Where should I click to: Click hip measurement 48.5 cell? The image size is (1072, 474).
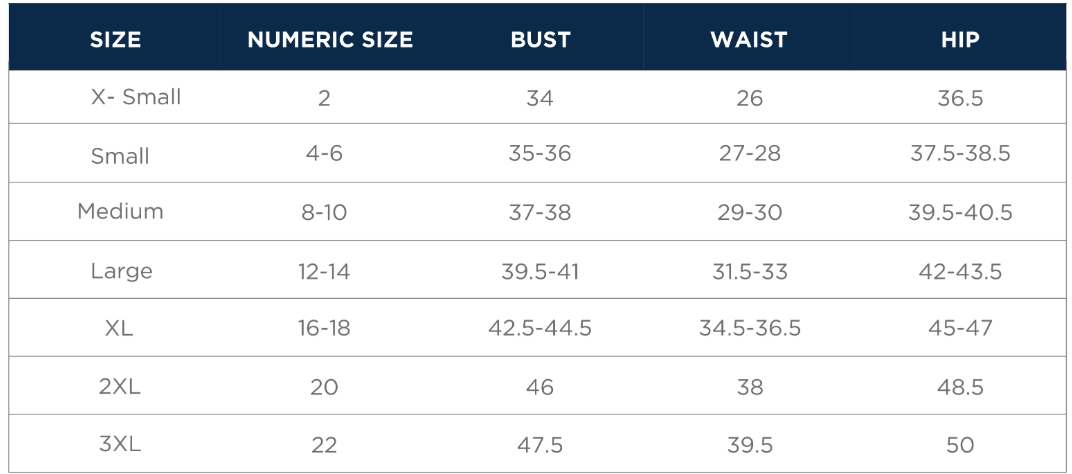[960, 387]
